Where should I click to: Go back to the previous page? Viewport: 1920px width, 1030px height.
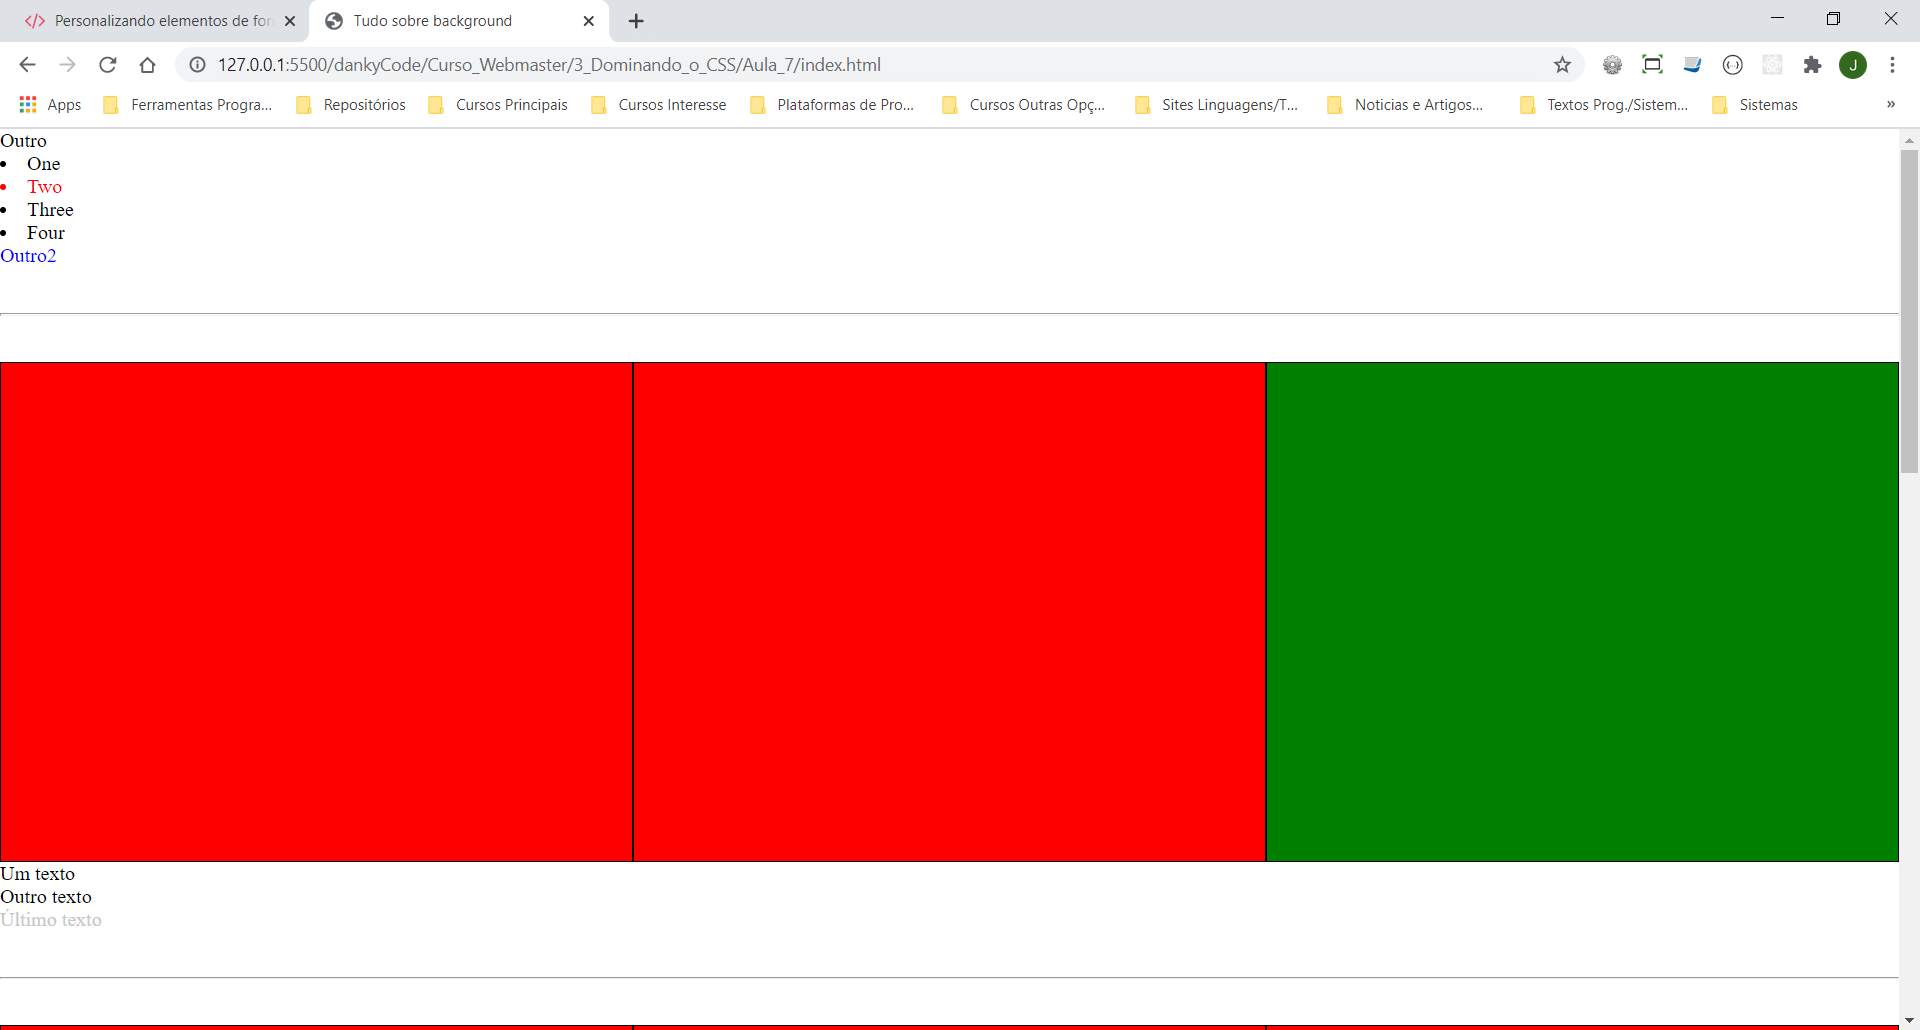(x=27, y=65)
